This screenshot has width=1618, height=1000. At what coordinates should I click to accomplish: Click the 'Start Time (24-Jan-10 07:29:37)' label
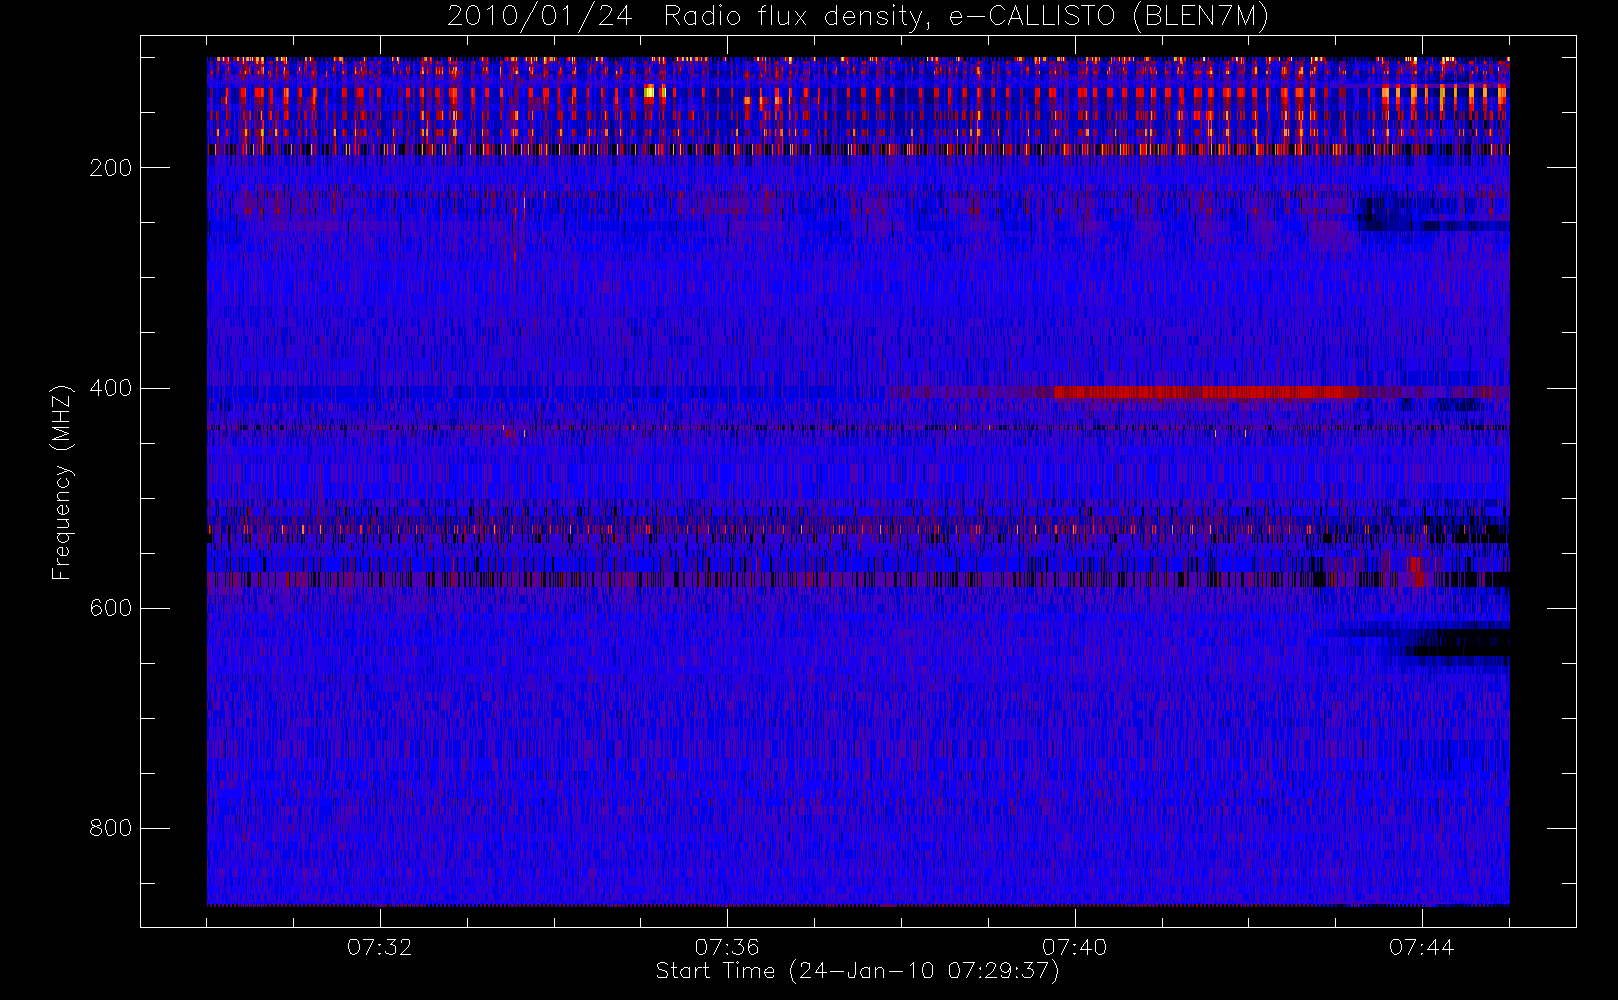point(857,971)
